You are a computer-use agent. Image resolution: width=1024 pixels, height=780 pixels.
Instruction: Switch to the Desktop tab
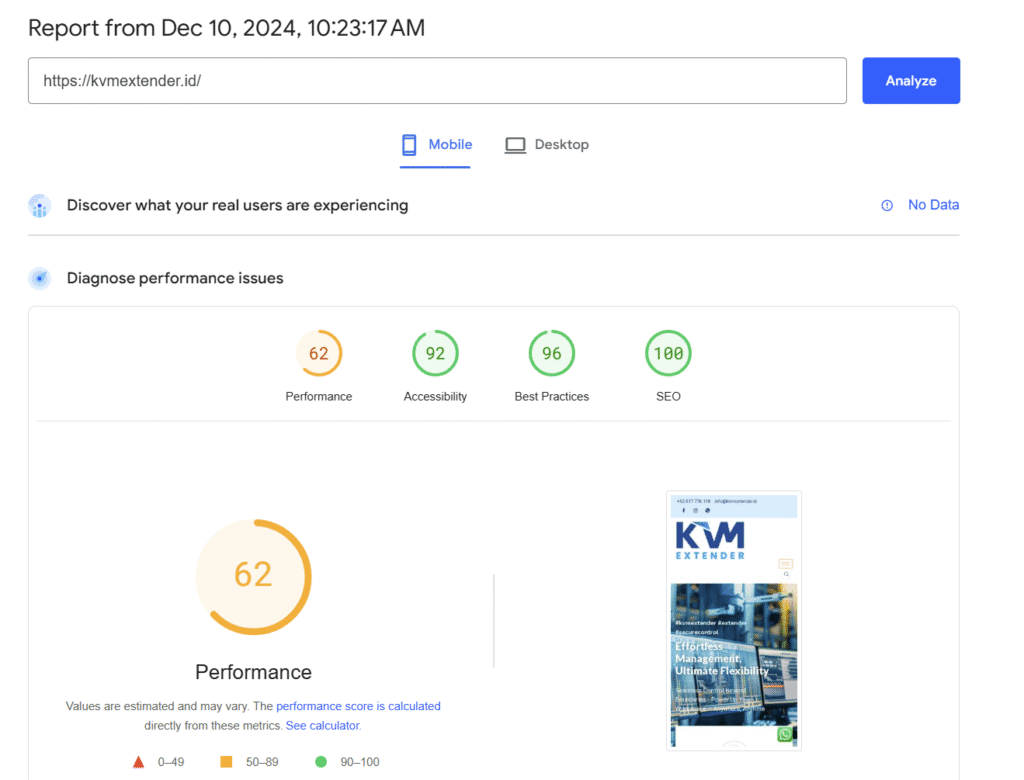548,144
